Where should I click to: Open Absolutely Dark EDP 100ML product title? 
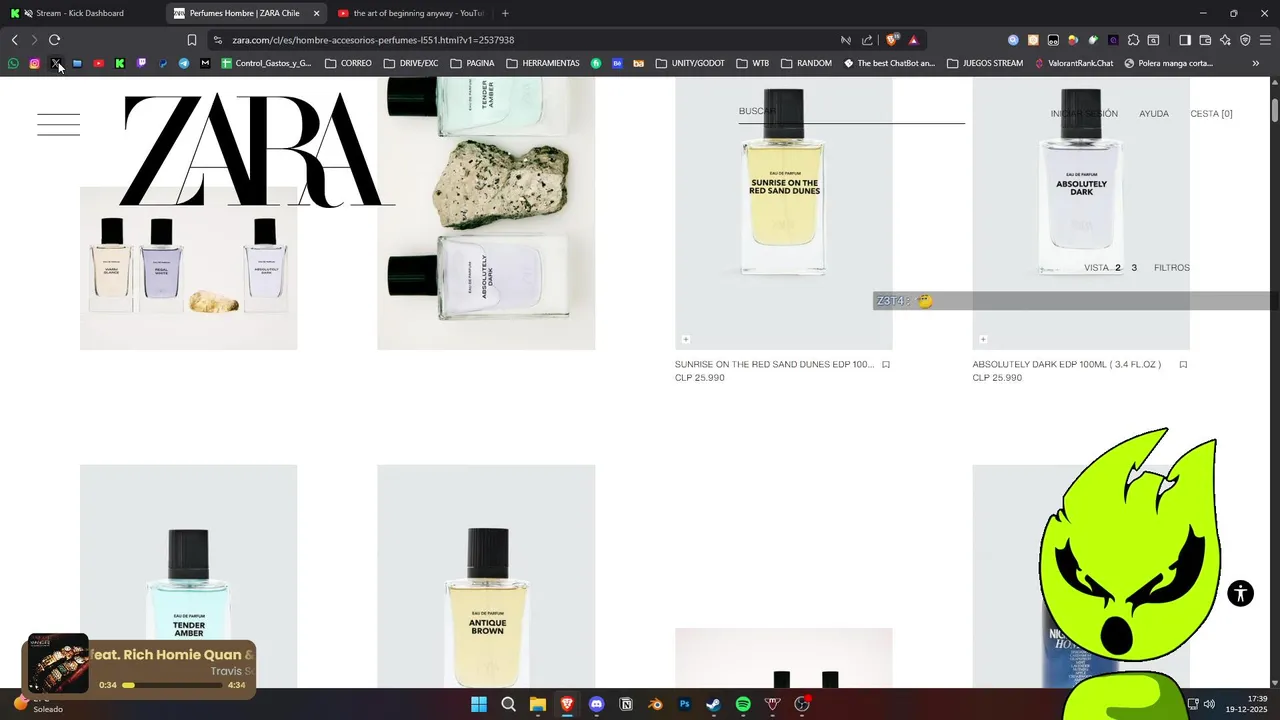[1067, 365]
